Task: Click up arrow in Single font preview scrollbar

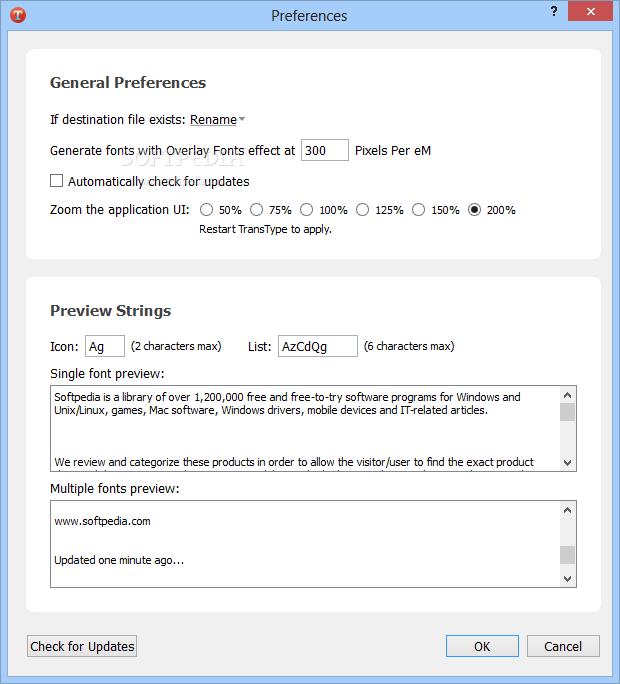Action: click(x=567, y=395)
